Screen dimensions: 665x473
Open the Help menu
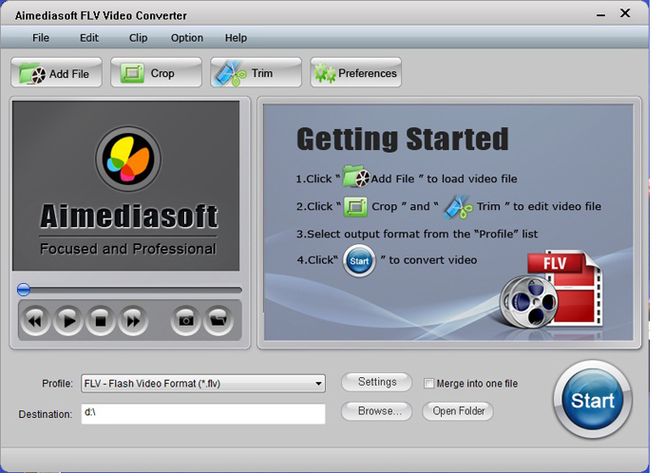[236, 38]
